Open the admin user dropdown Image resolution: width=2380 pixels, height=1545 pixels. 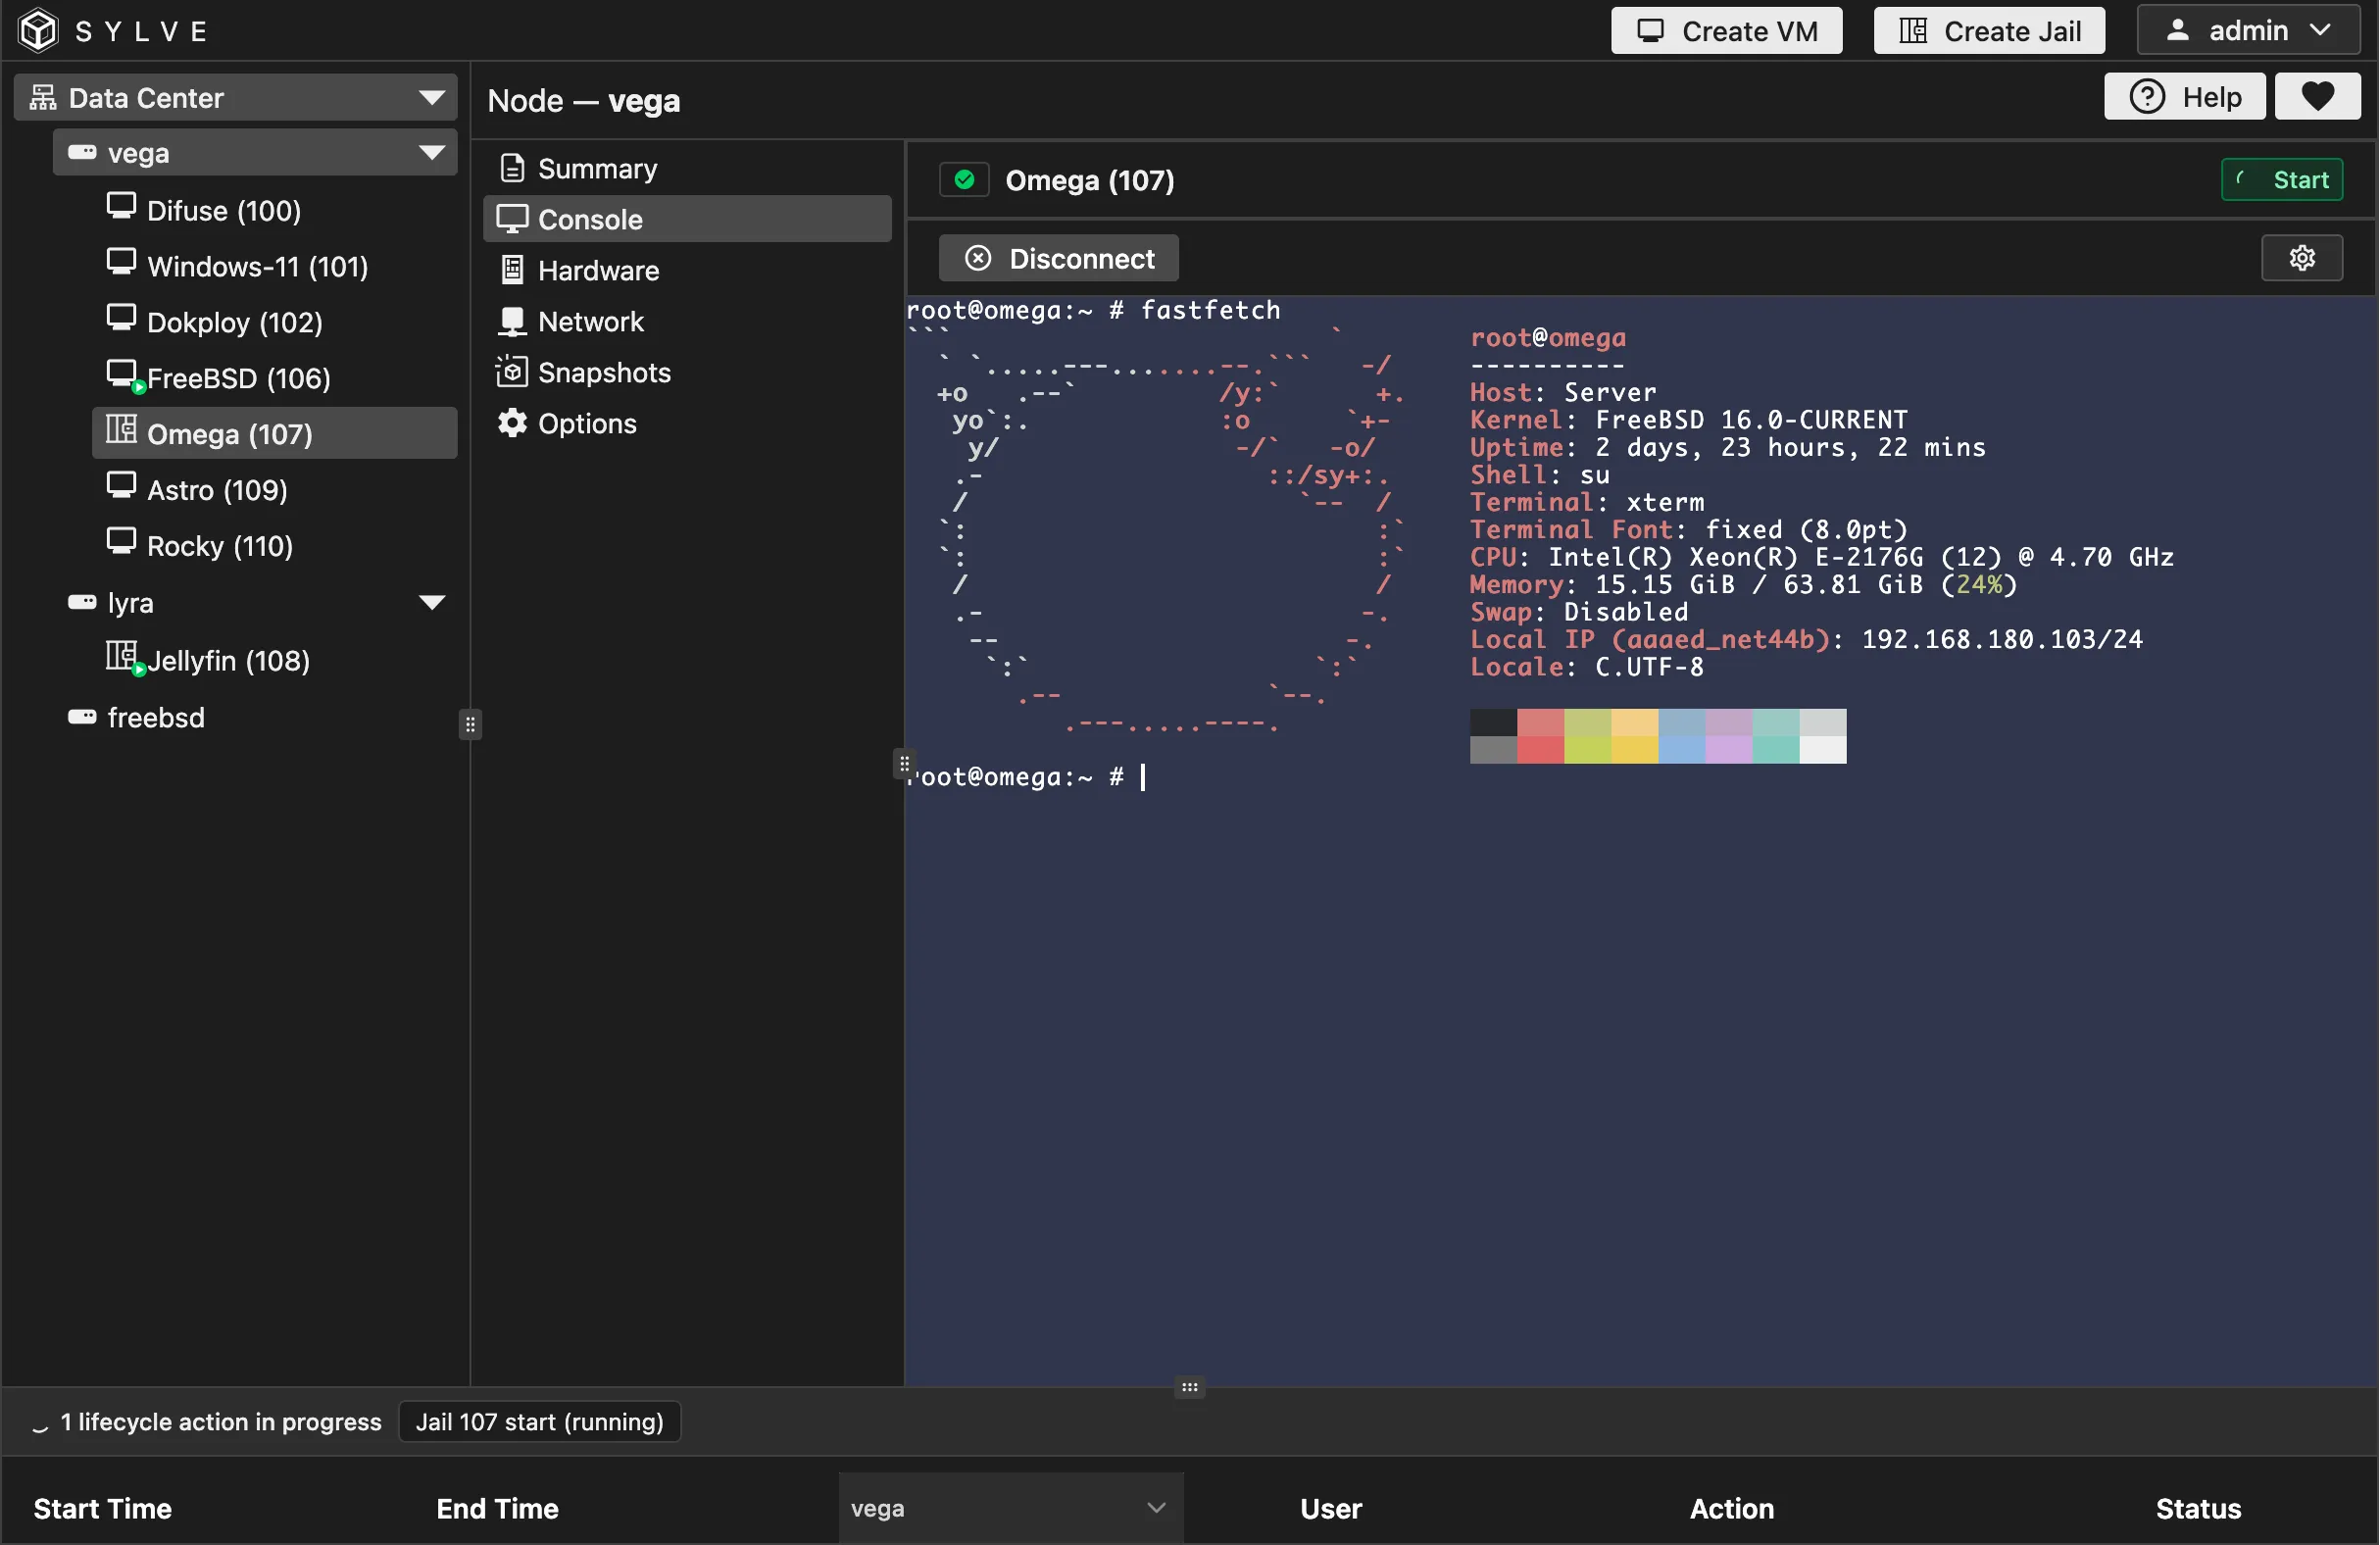(x=2247, y=31)
